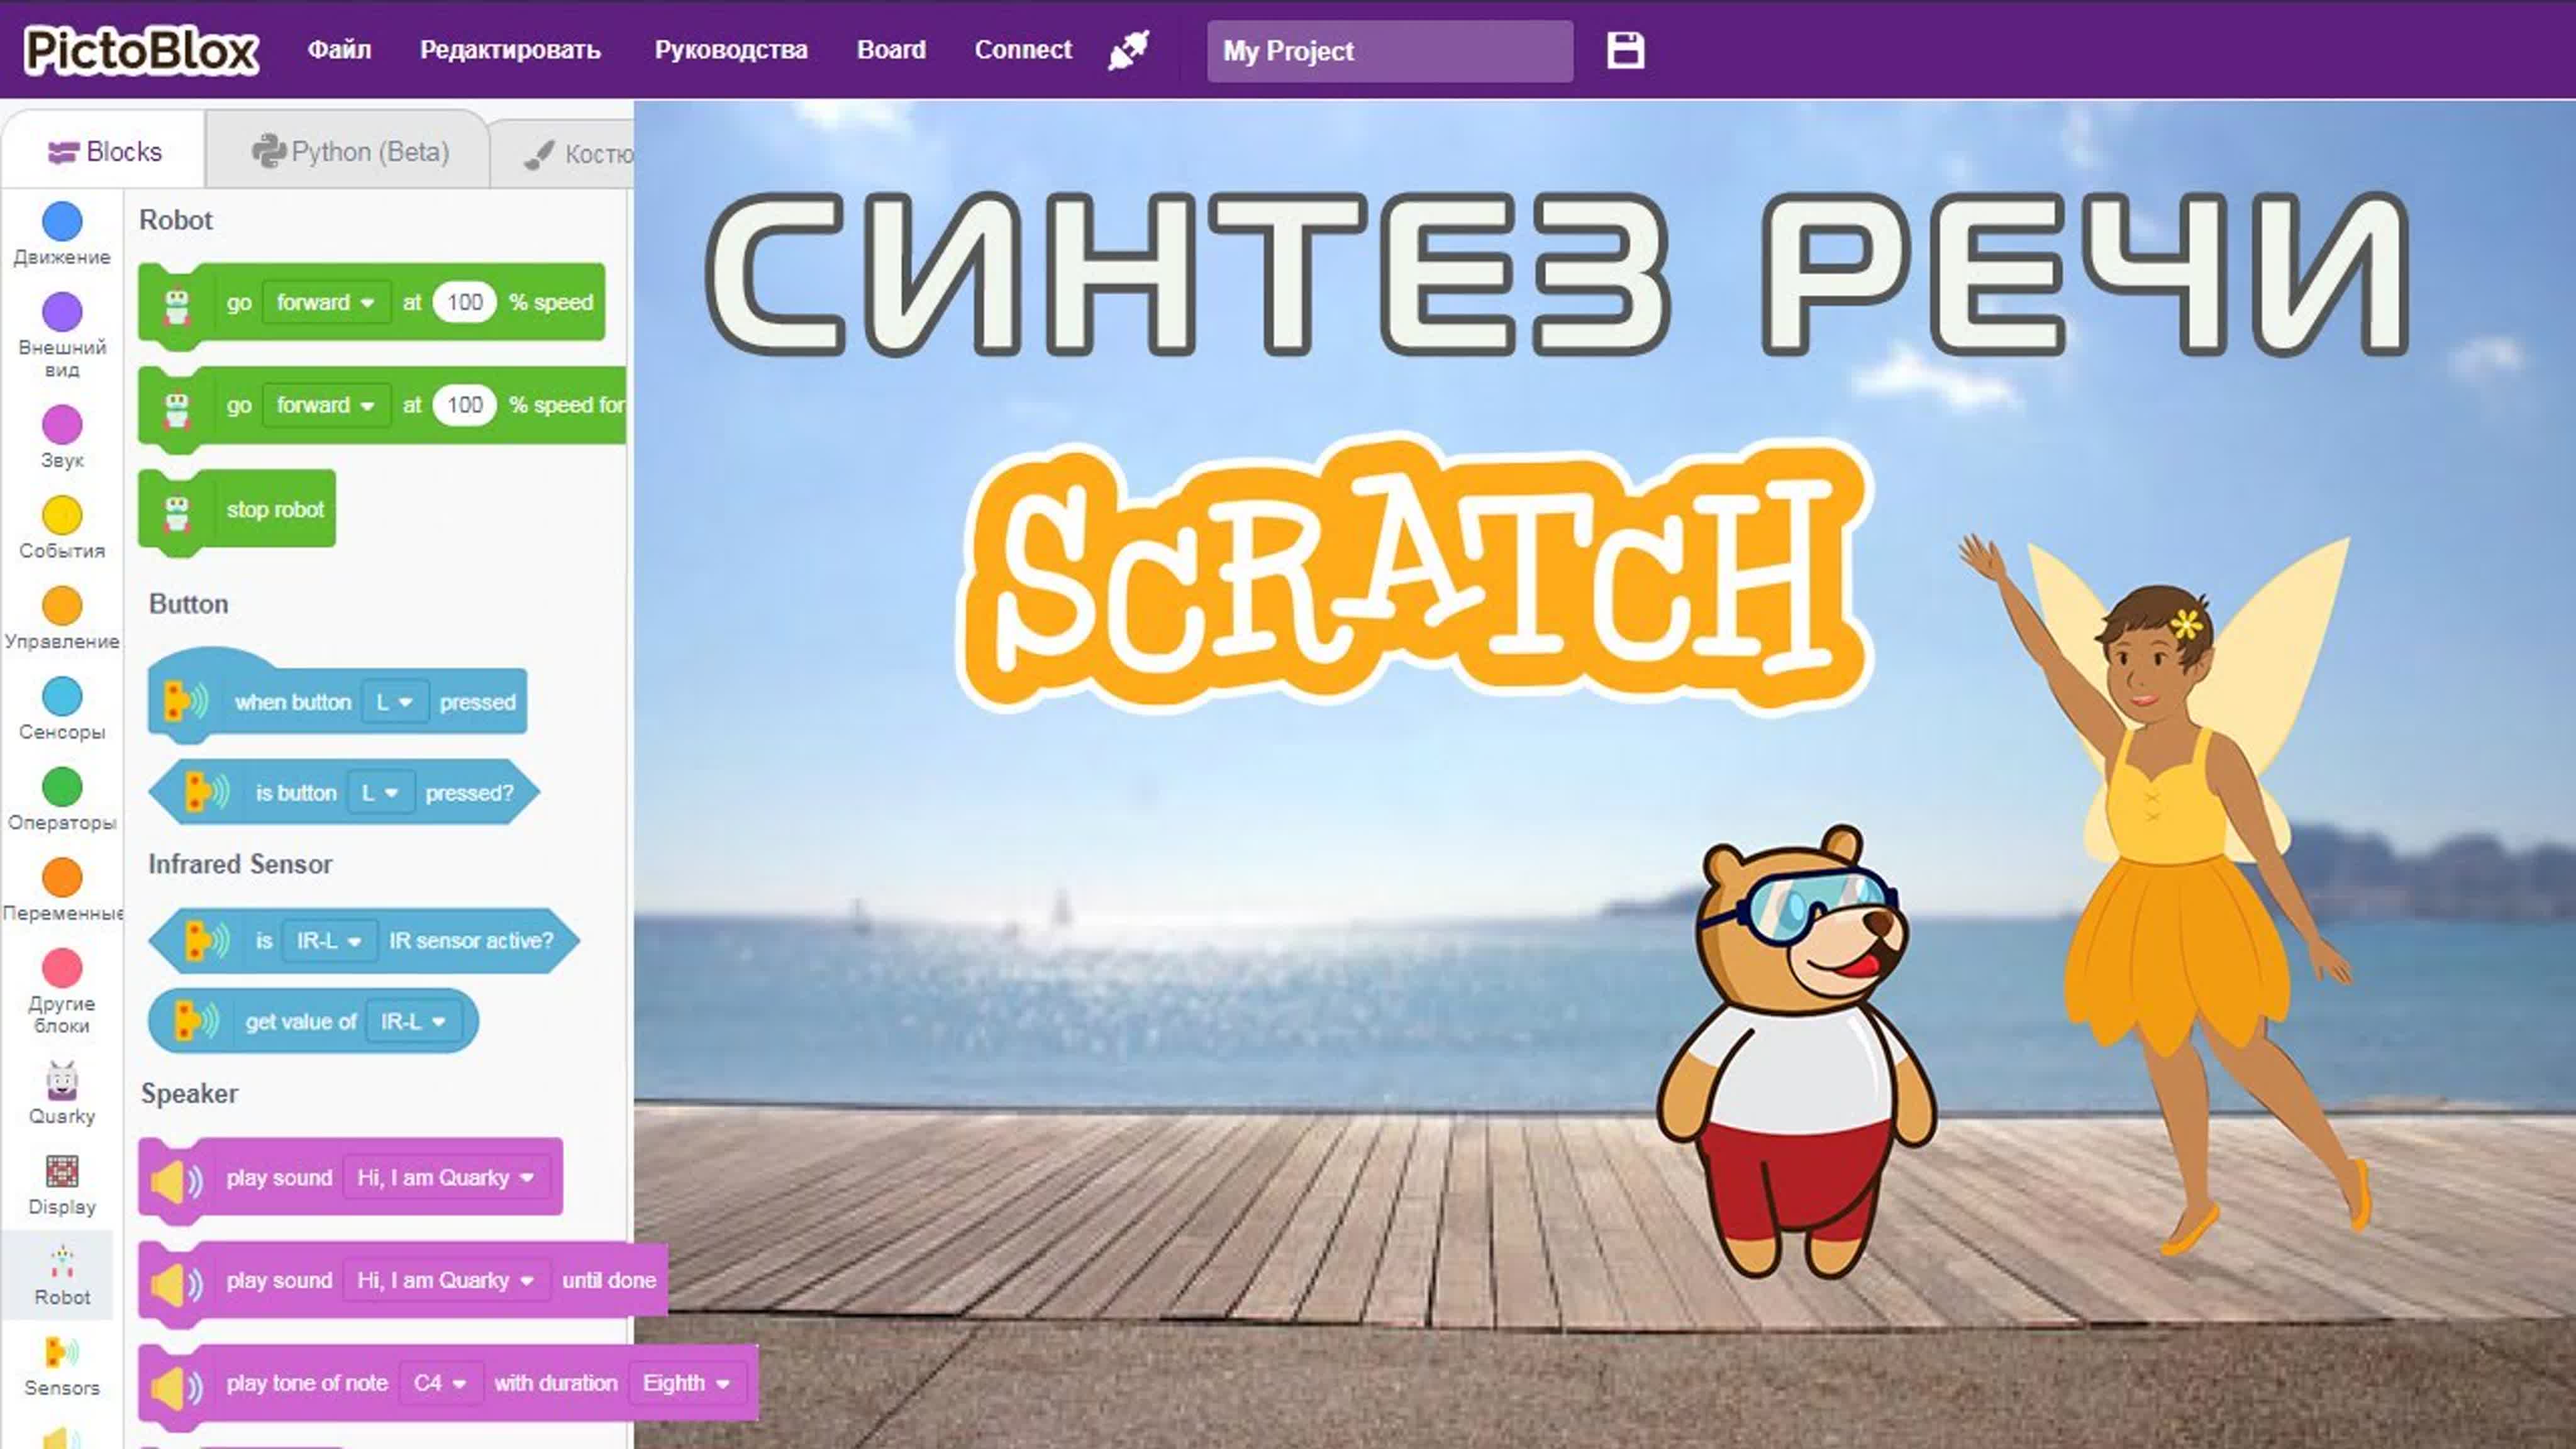
Task: Switch to the Python (Beta) tab
Action: [x=349, y=152]
